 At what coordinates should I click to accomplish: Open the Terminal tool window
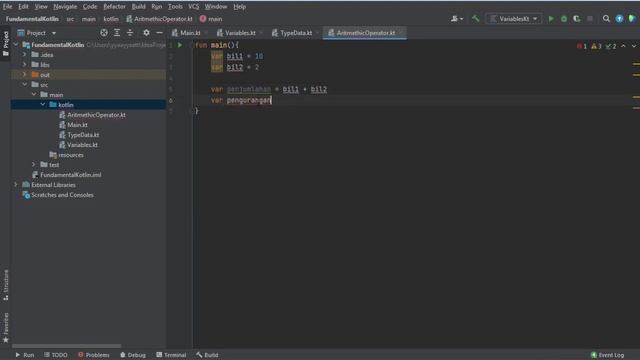[171, 355]
